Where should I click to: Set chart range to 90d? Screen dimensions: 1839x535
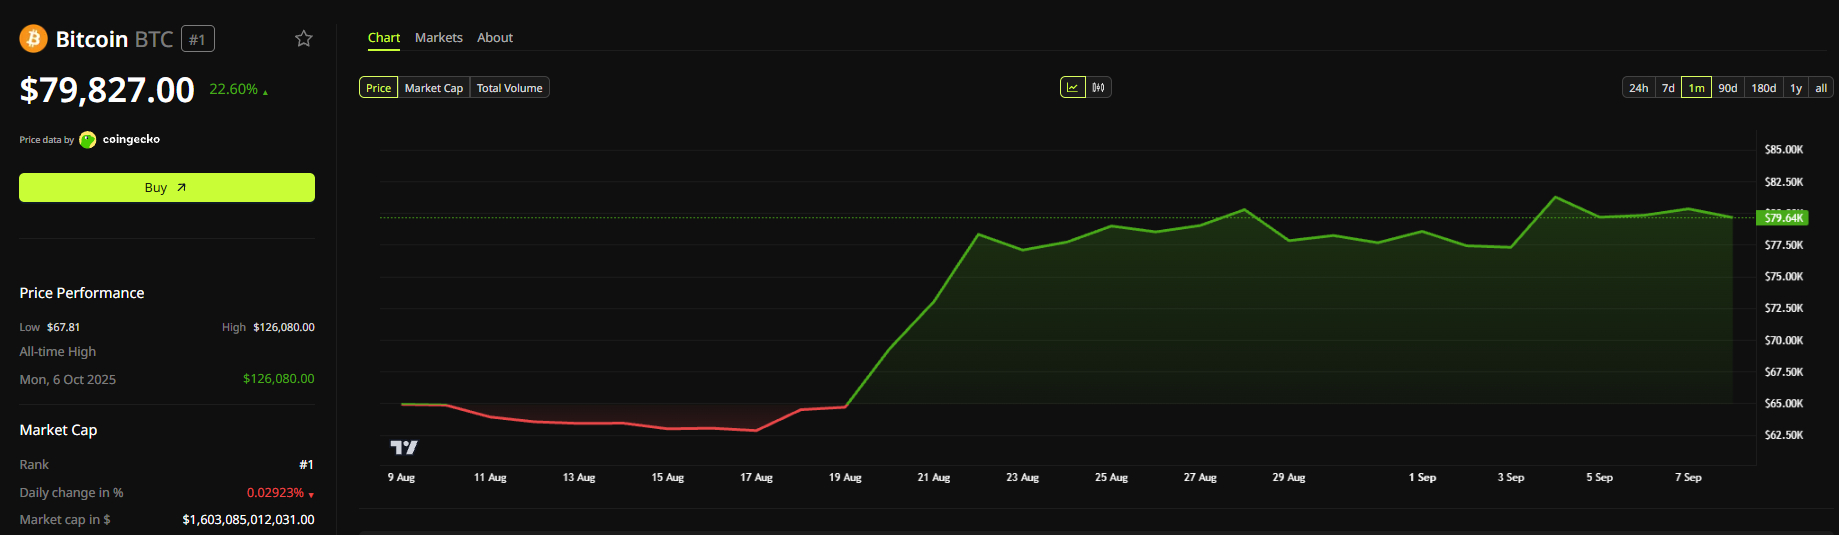tap(1728, 88)
